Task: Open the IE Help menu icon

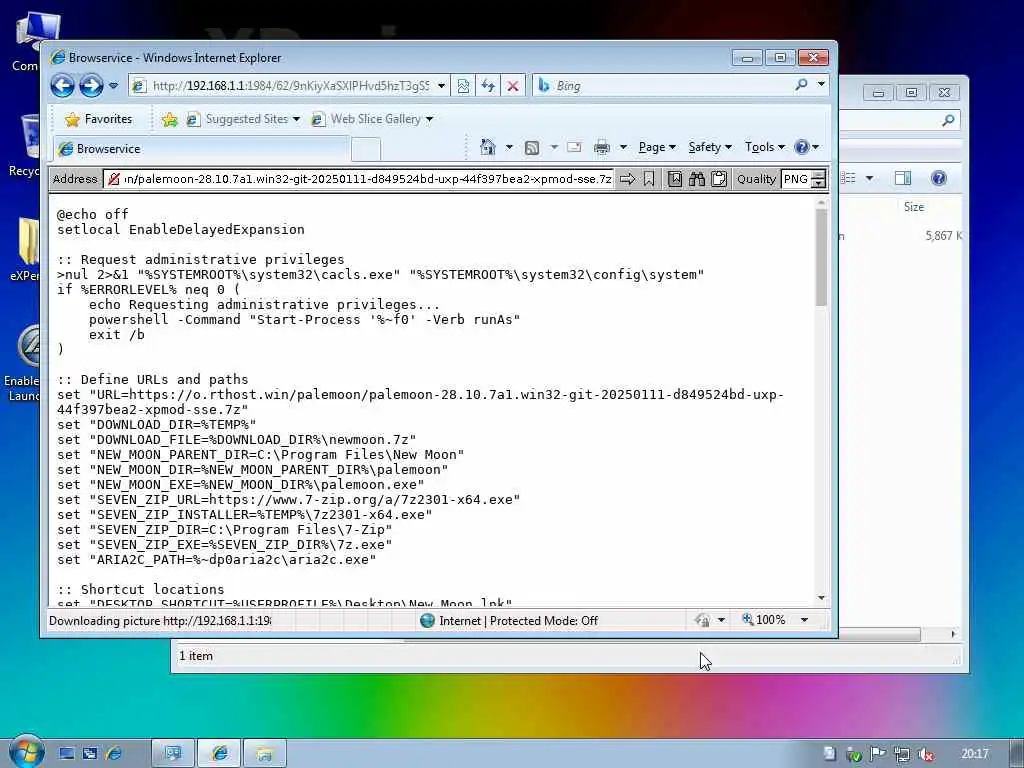Action: pos(807,147)
